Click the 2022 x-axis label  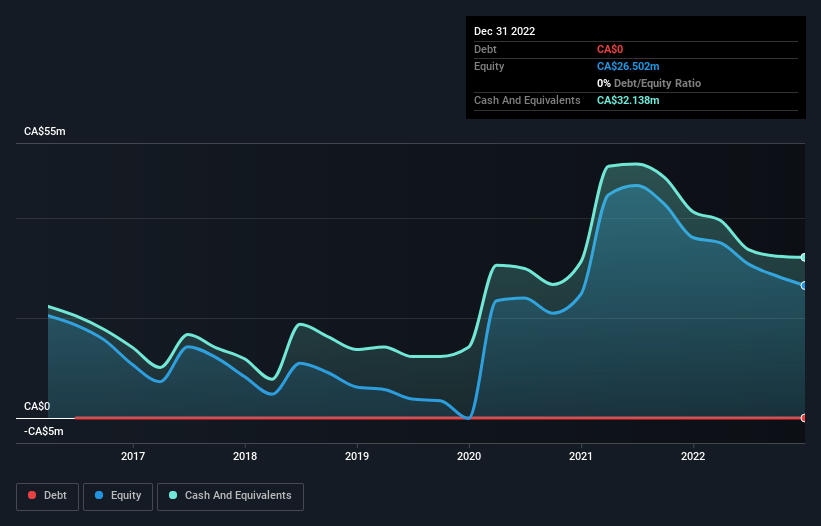(x=693, y=456)
